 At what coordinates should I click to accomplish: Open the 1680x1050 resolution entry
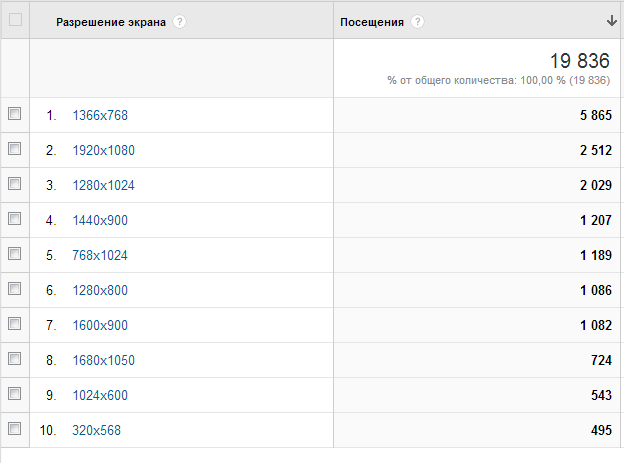[x=103, y=360]
